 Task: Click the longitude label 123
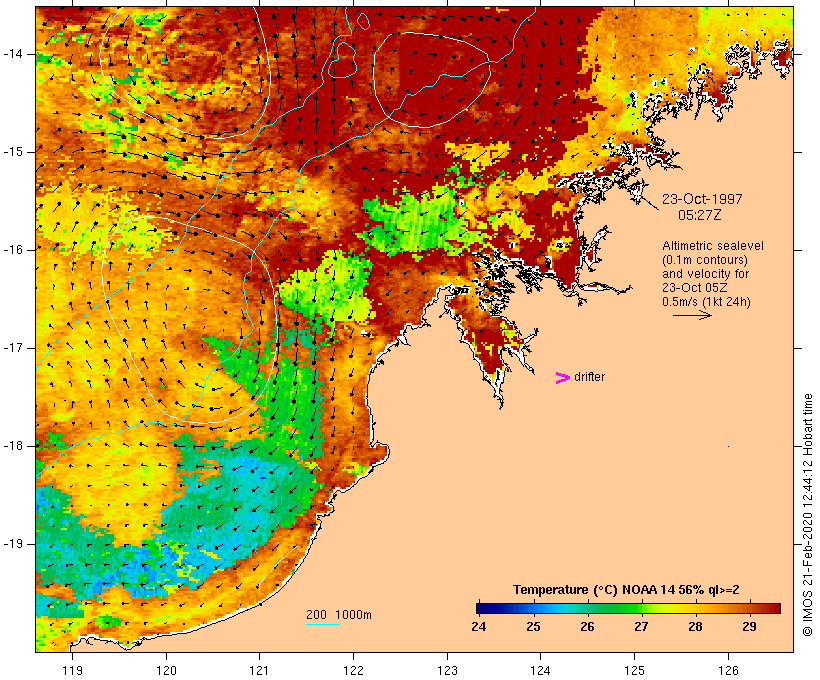coord(447,670)
